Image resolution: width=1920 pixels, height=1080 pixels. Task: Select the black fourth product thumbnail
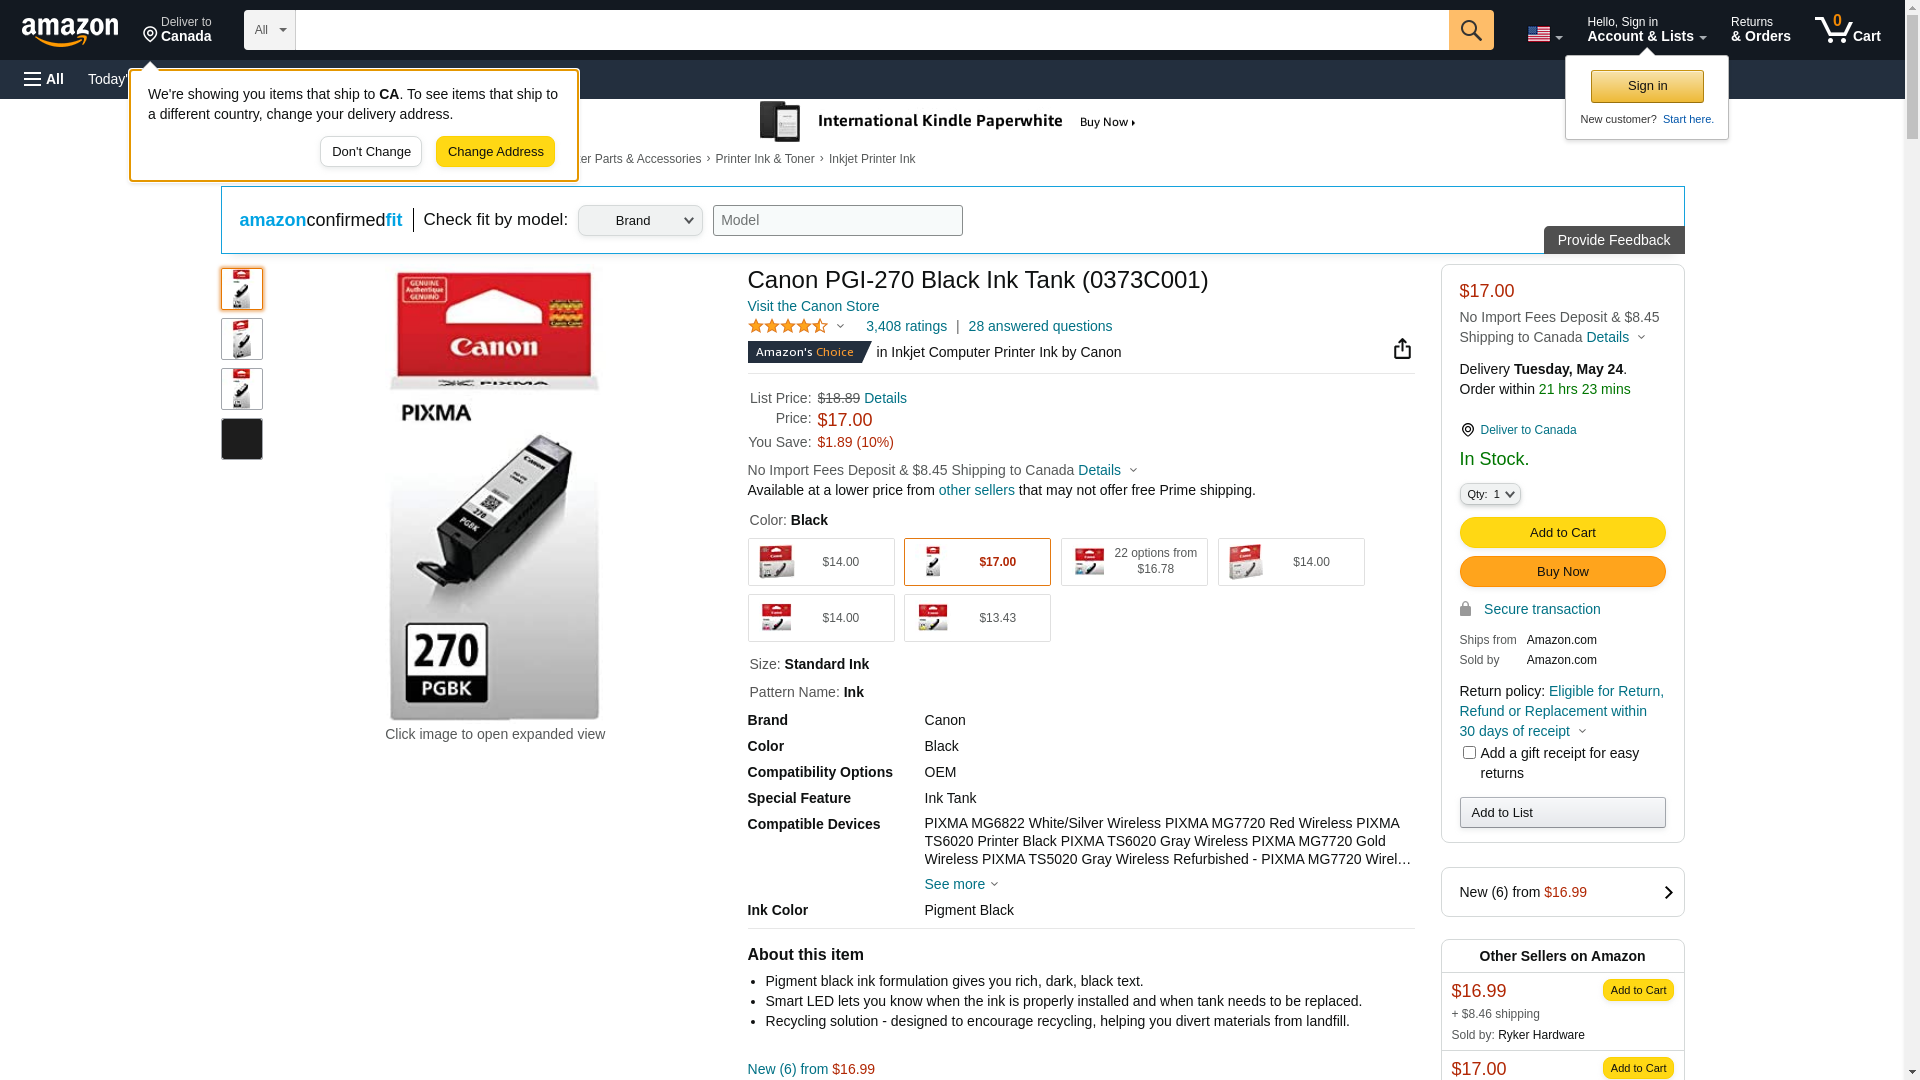click(242, 439)
